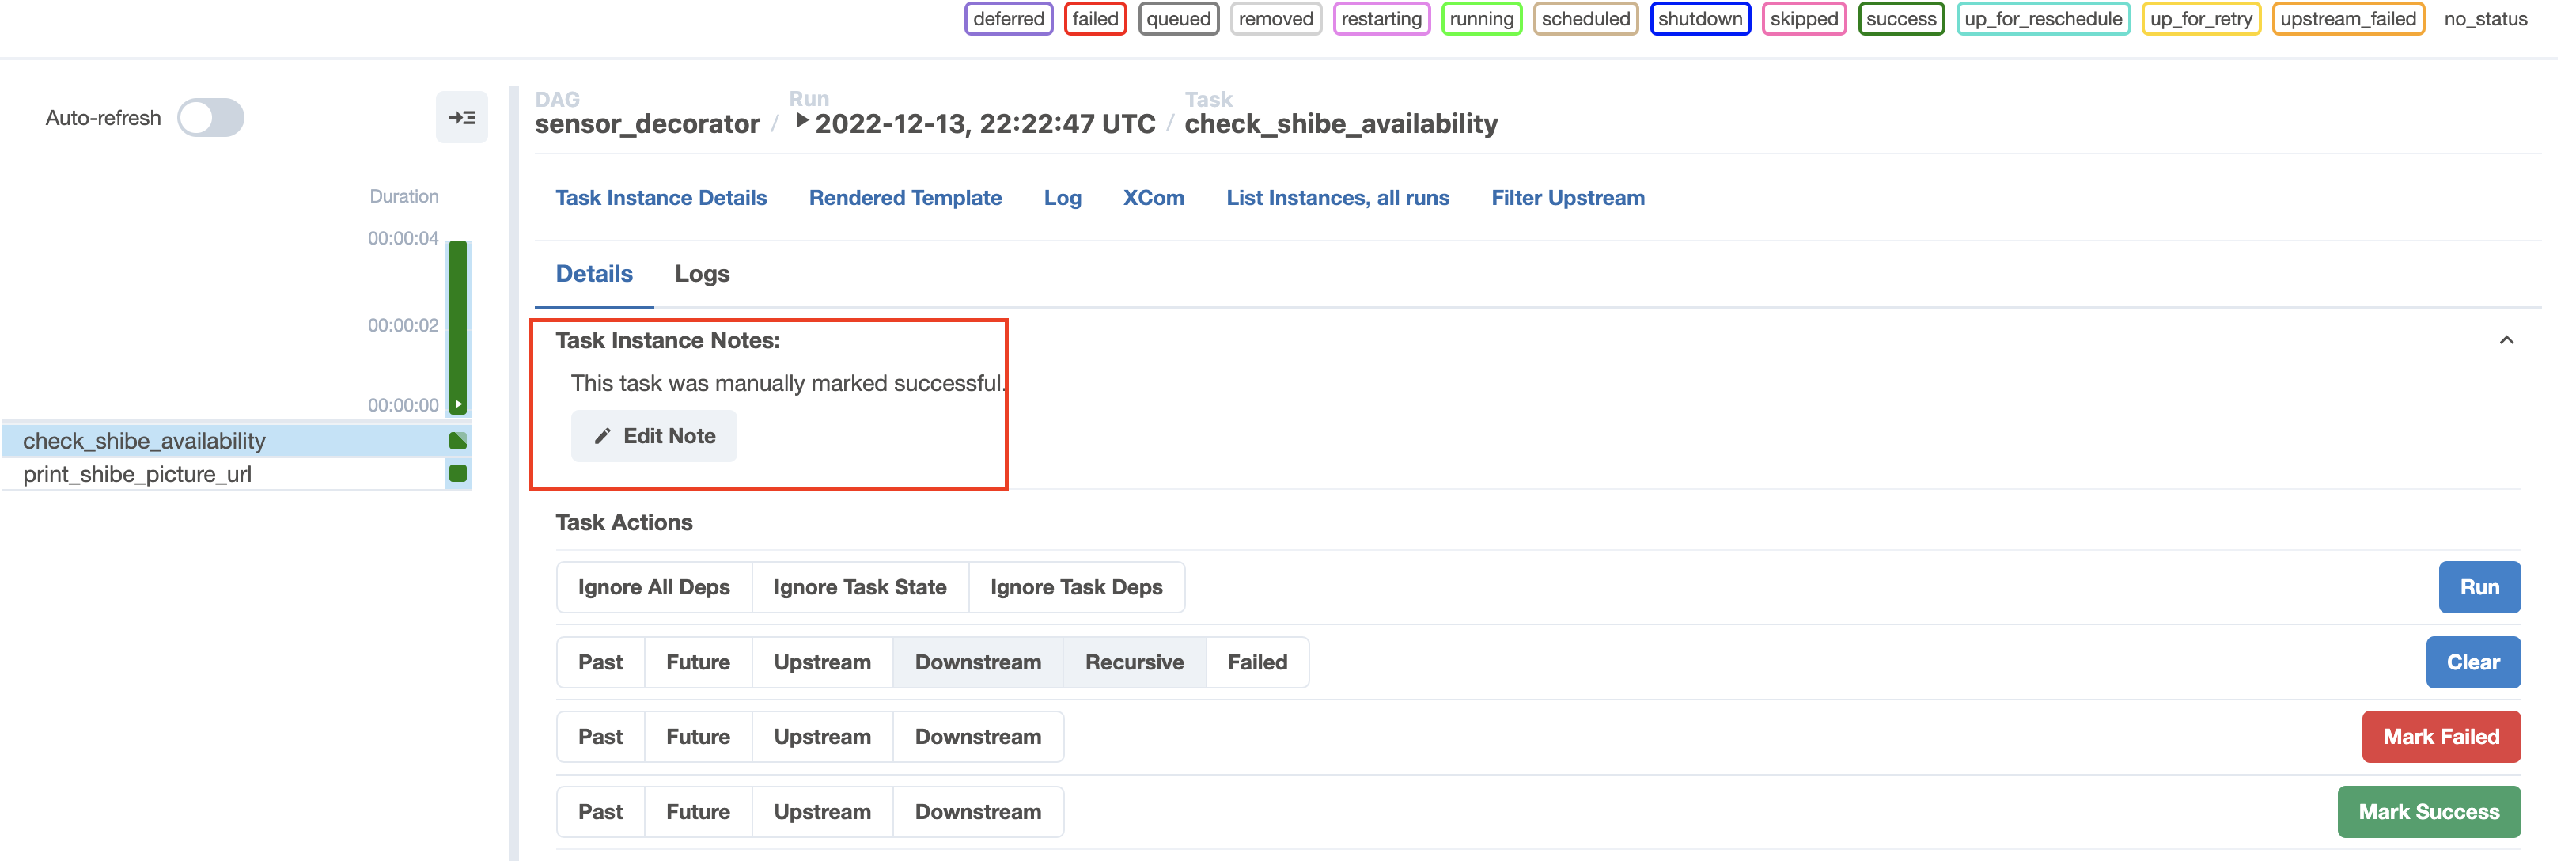Select the skipped status legend
This screenshot has height=861, width=2576.
coord(1804,18)
